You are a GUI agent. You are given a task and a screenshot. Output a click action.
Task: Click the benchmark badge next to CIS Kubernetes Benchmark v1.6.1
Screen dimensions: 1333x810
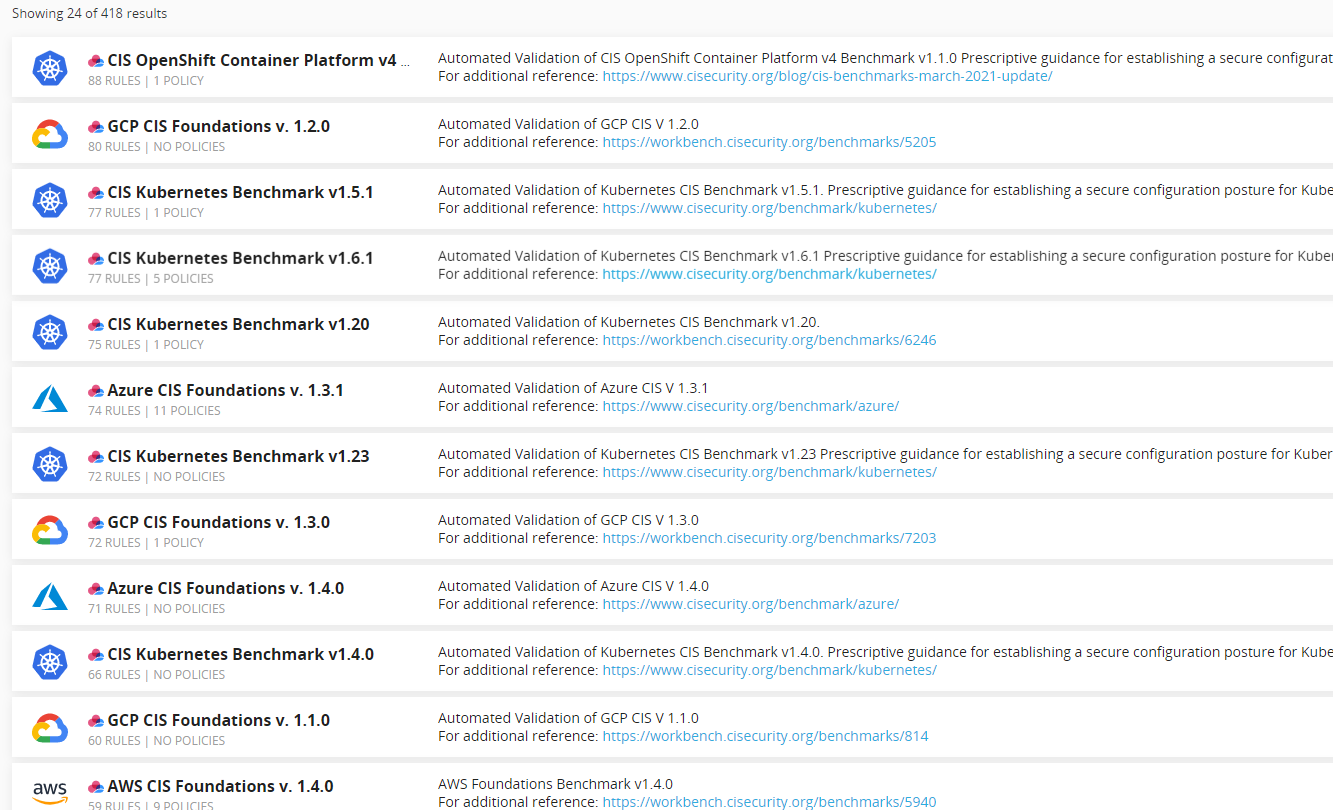point(95,256)
